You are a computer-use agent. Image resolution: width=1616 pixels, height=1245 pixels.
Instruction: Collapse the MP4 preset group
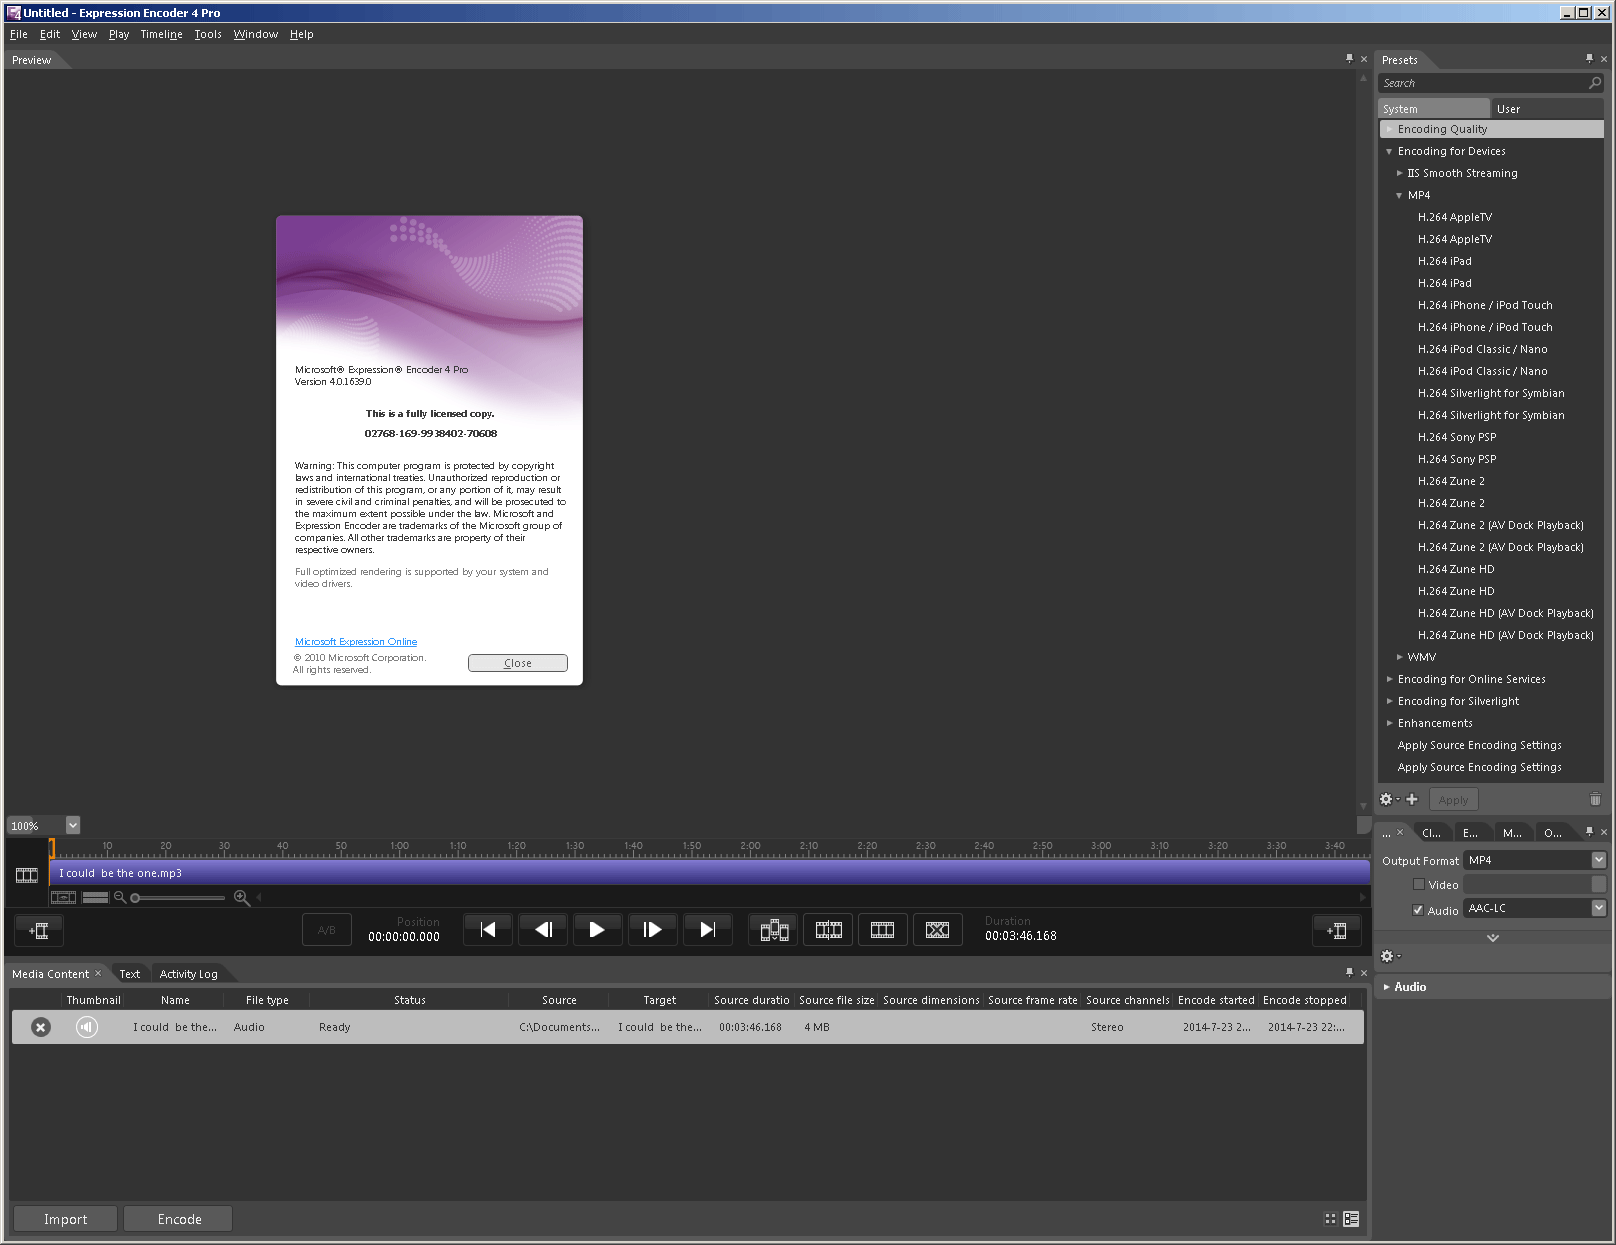point(1399,196)
